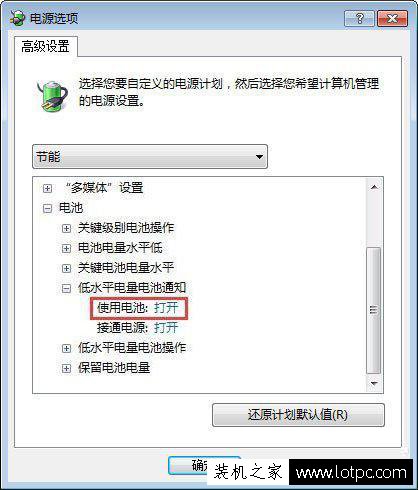Expand 保留电池电量 node

[x=66, y=368]
